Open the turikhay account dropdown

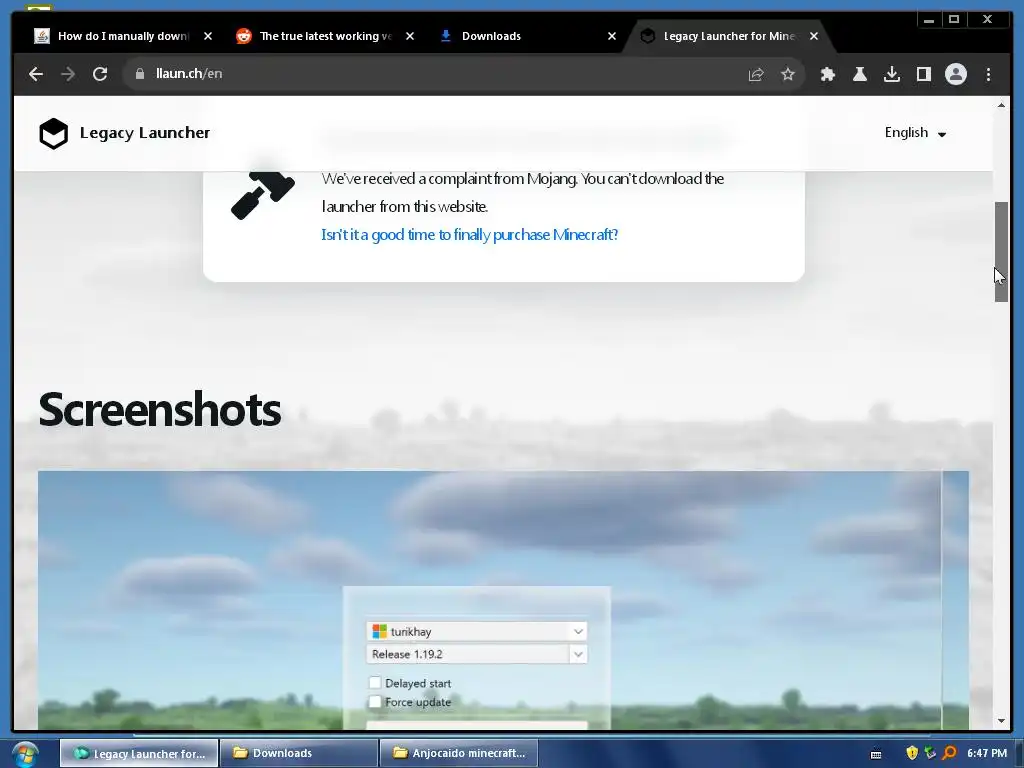[x=477, y=632]
